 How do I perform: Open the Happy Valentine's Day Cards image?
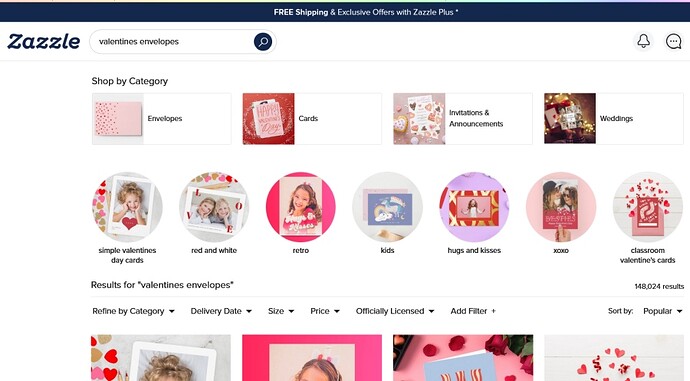(268, 119)
